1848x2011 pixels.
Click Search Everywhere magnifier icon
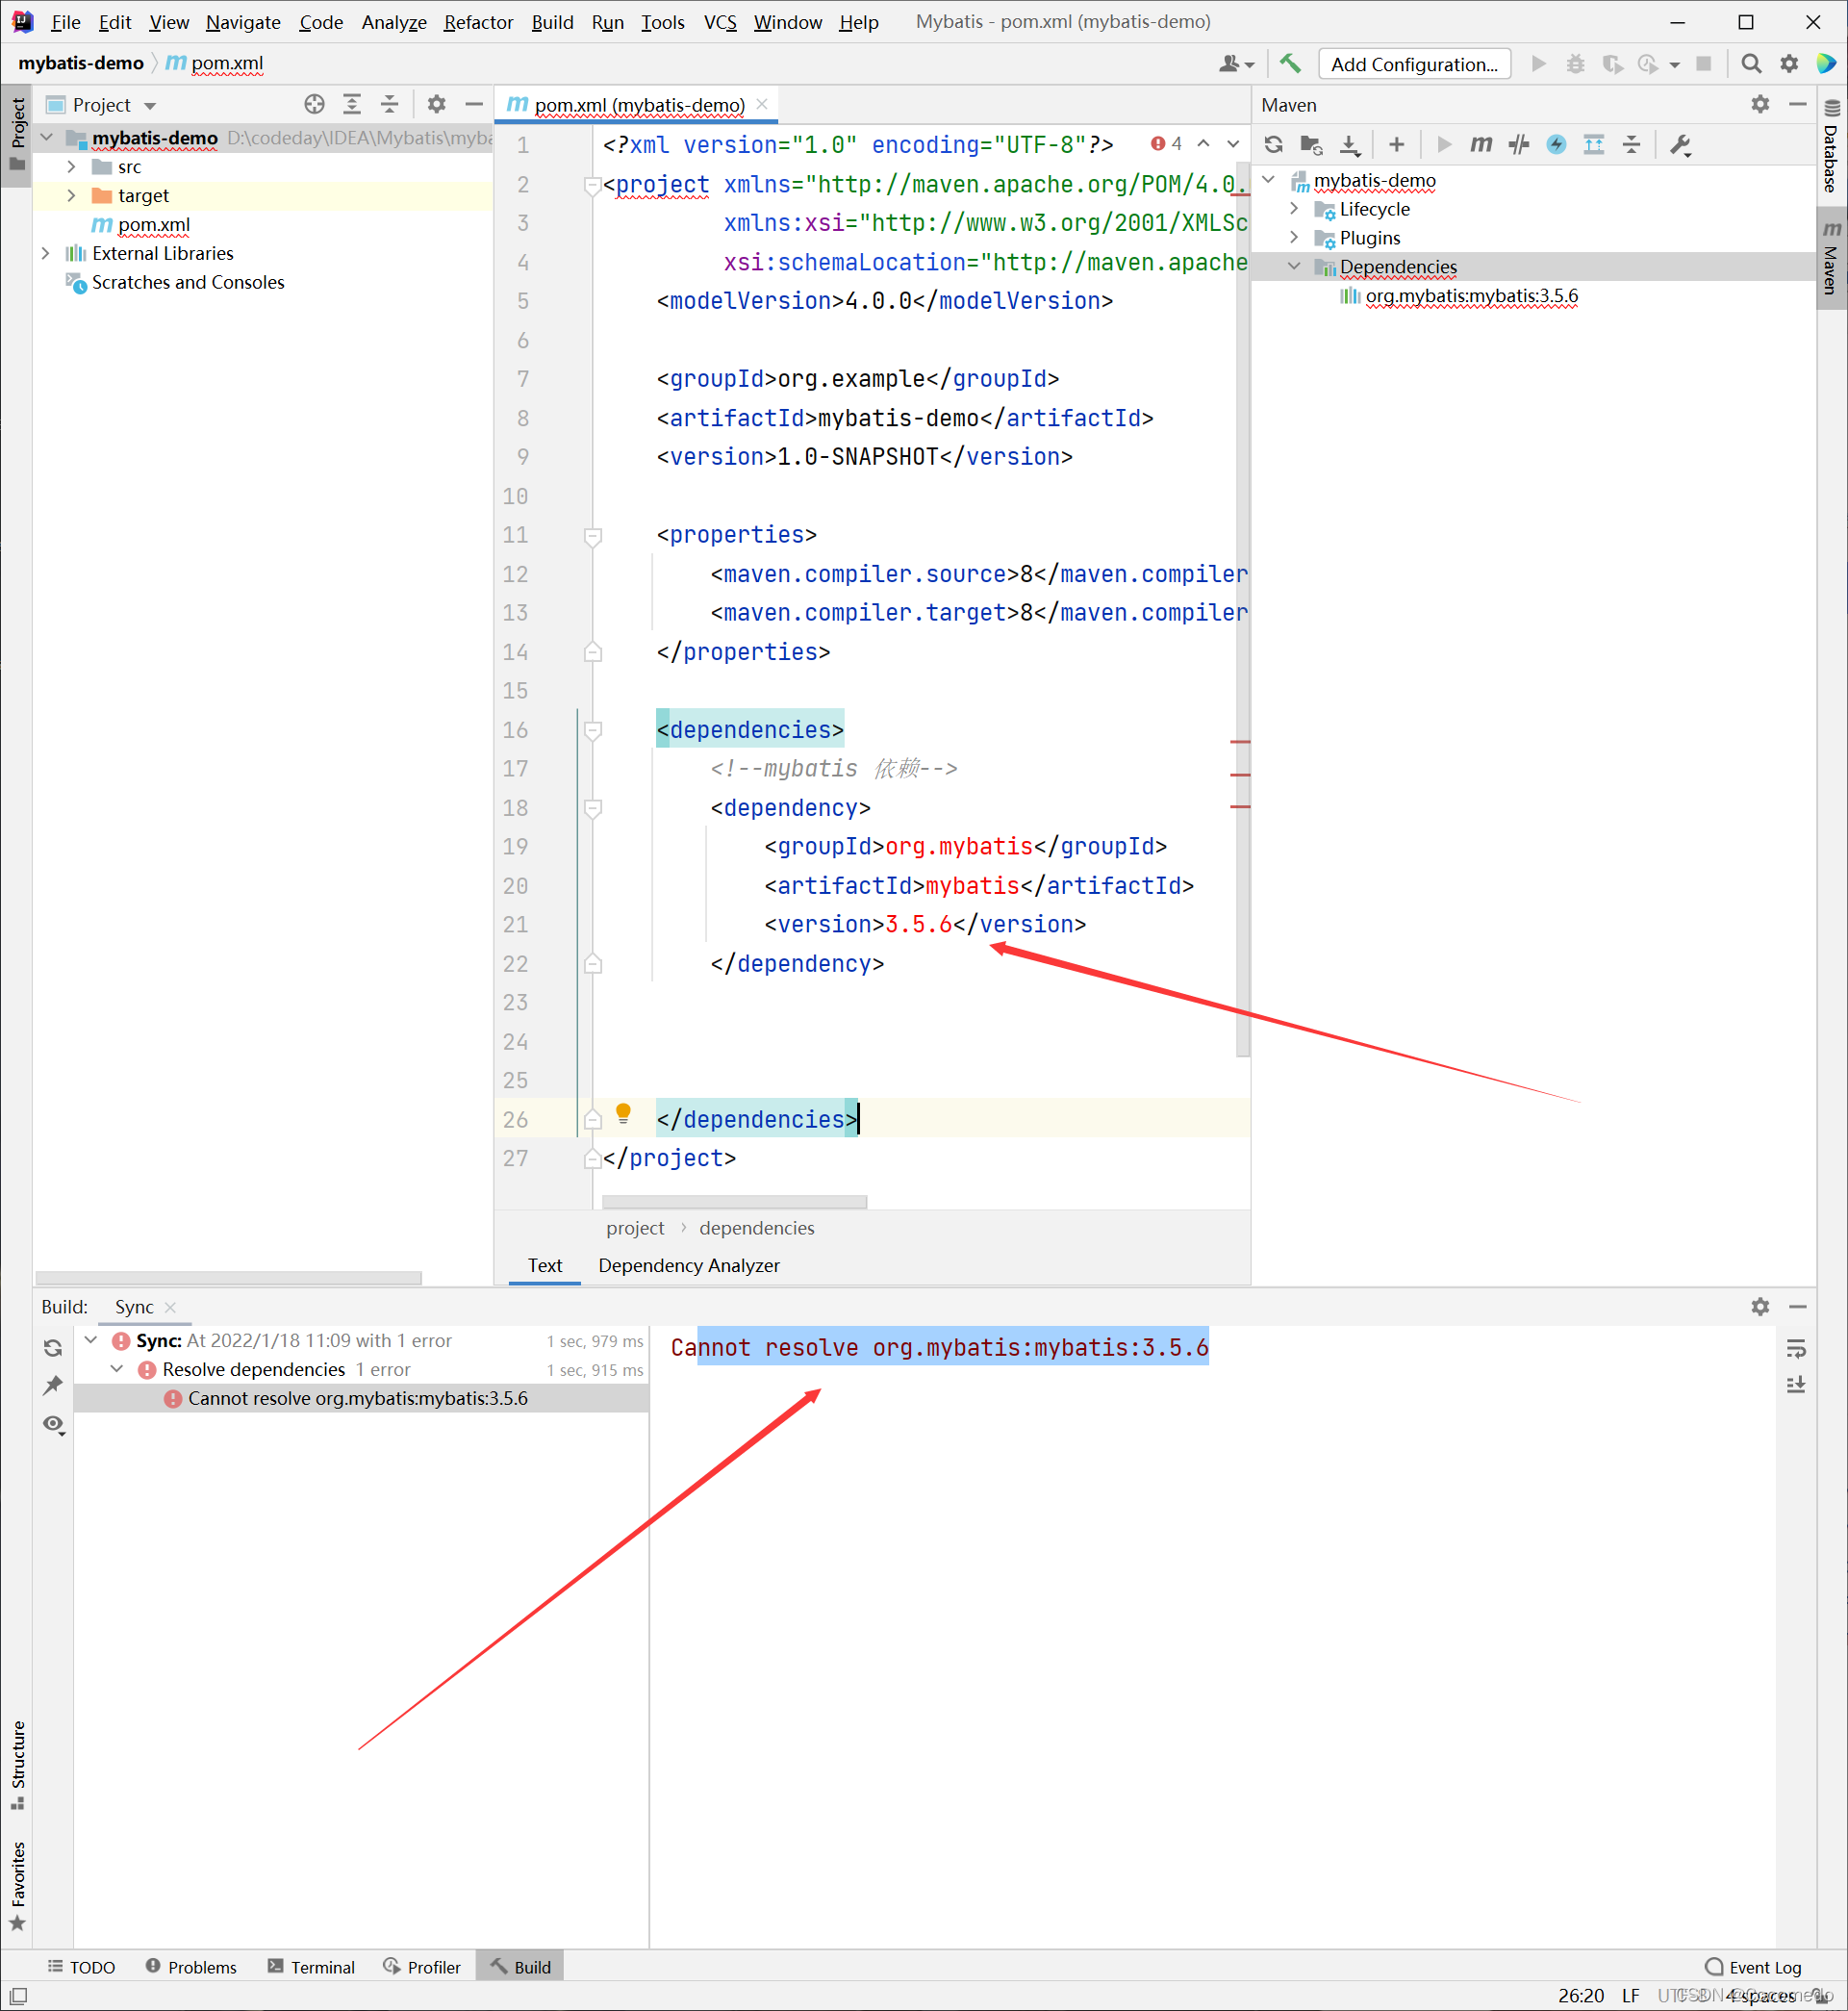[1751, 64]
